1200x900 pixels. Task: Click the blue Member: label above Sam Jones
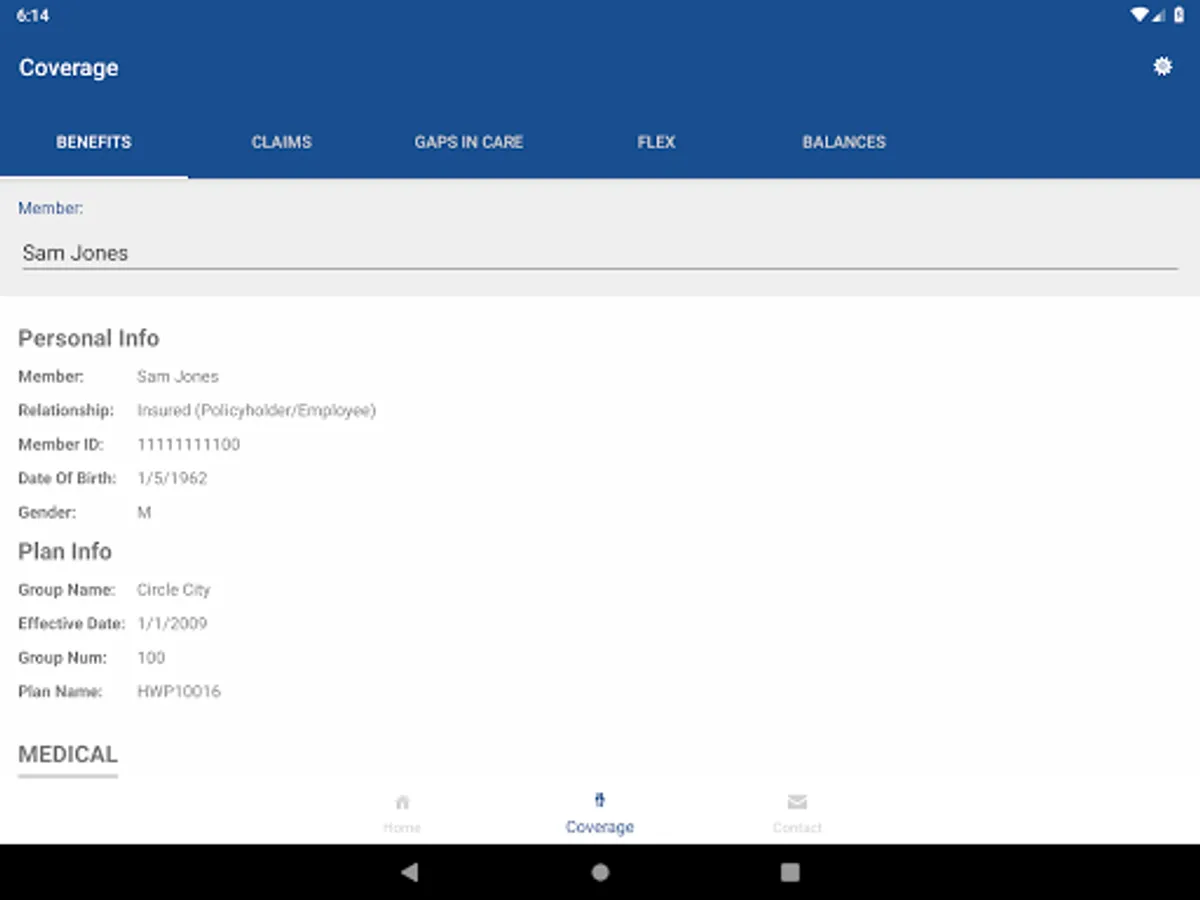pyautogui.click(x=50, y=208)
